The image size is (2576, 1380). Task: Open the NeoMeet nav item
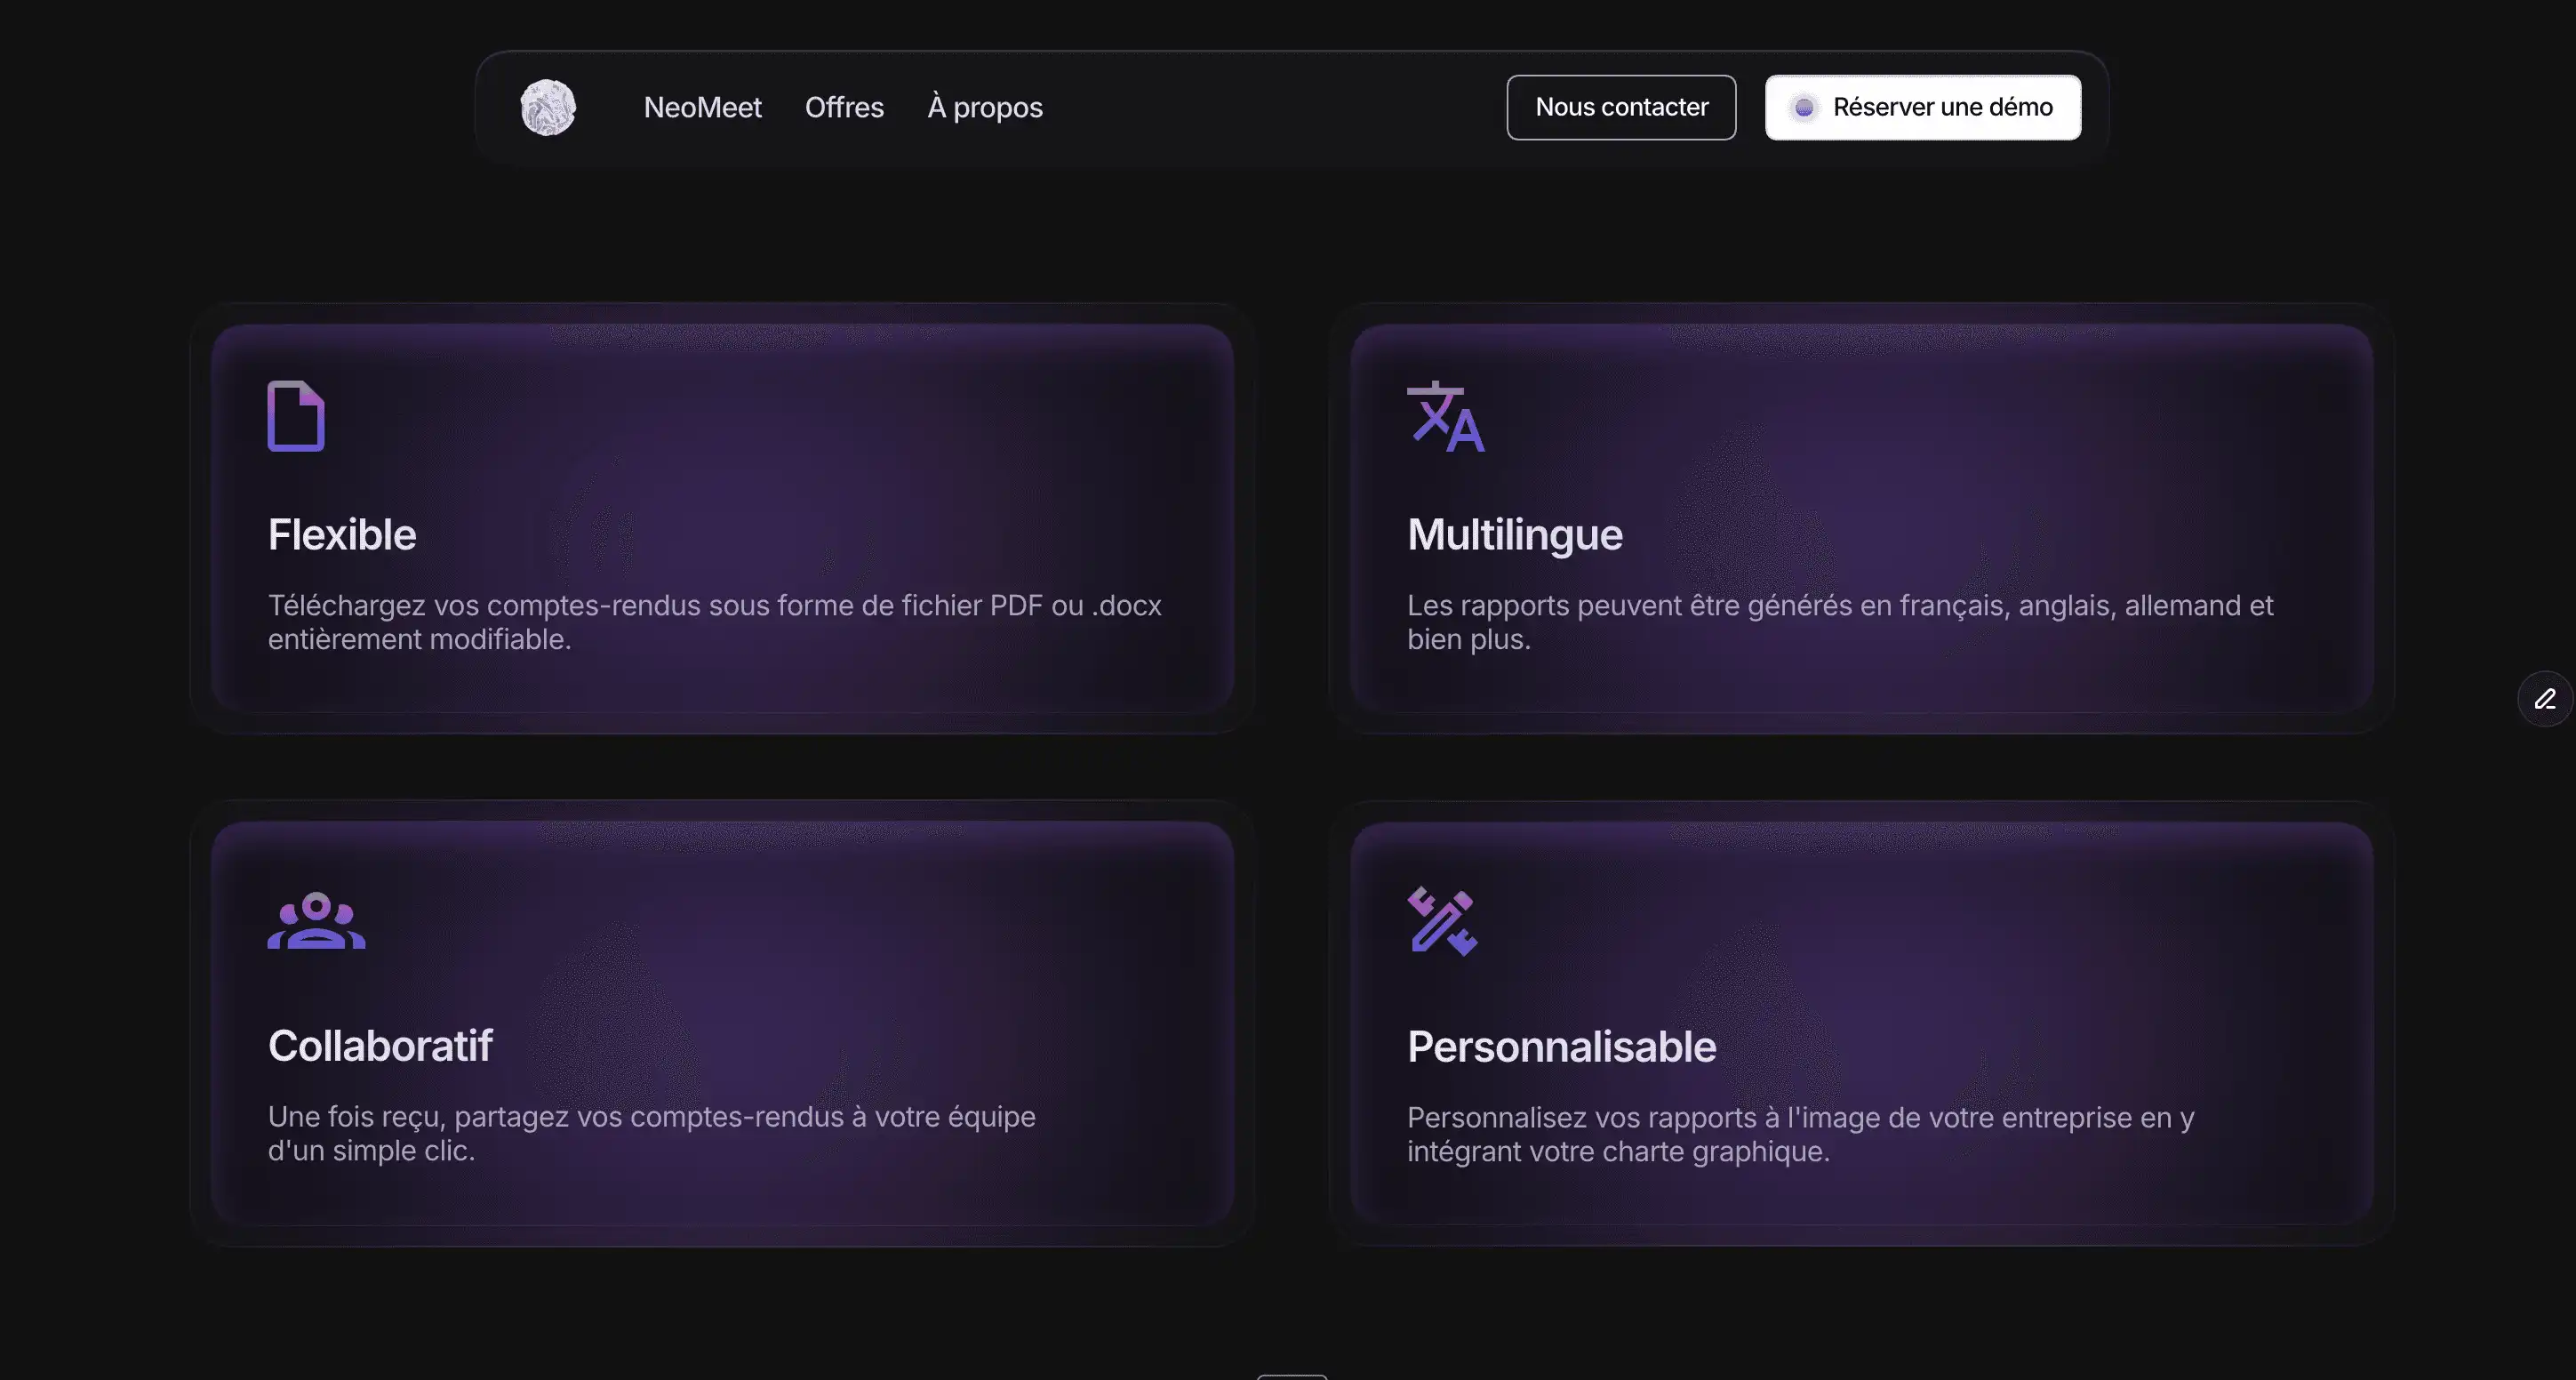tap(702, 107)
